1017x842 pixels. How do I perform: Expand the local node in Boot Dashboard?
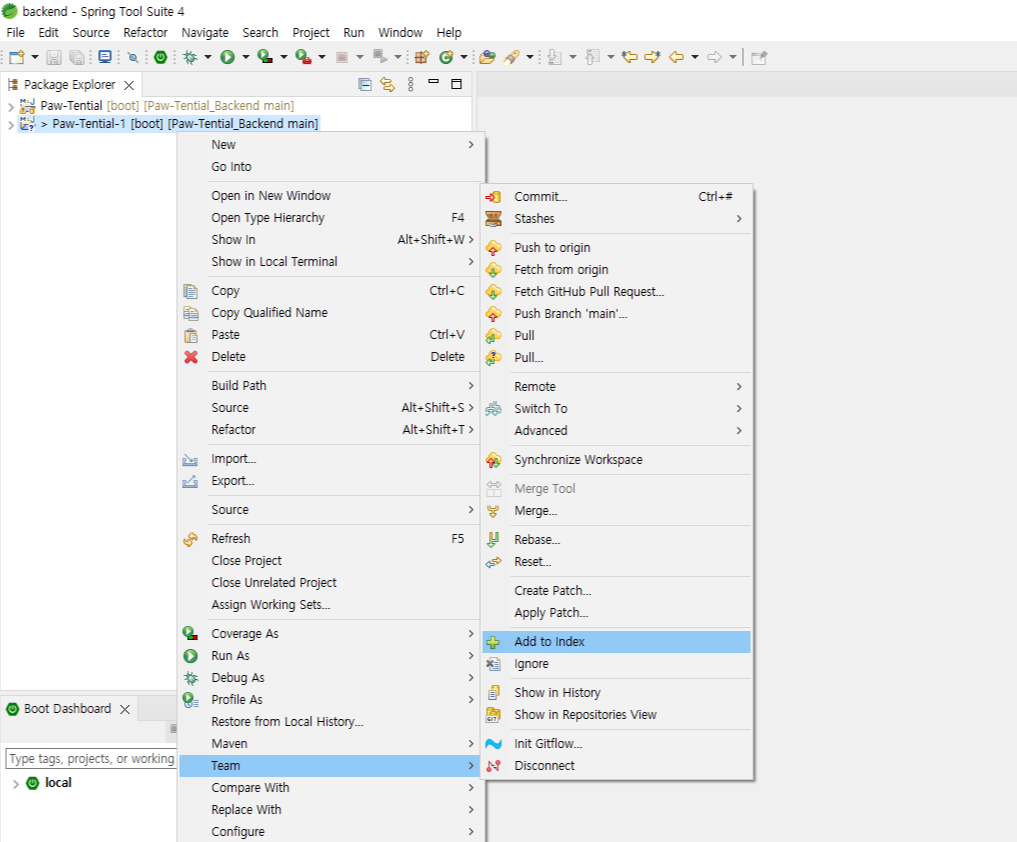(x=16, y=784)
